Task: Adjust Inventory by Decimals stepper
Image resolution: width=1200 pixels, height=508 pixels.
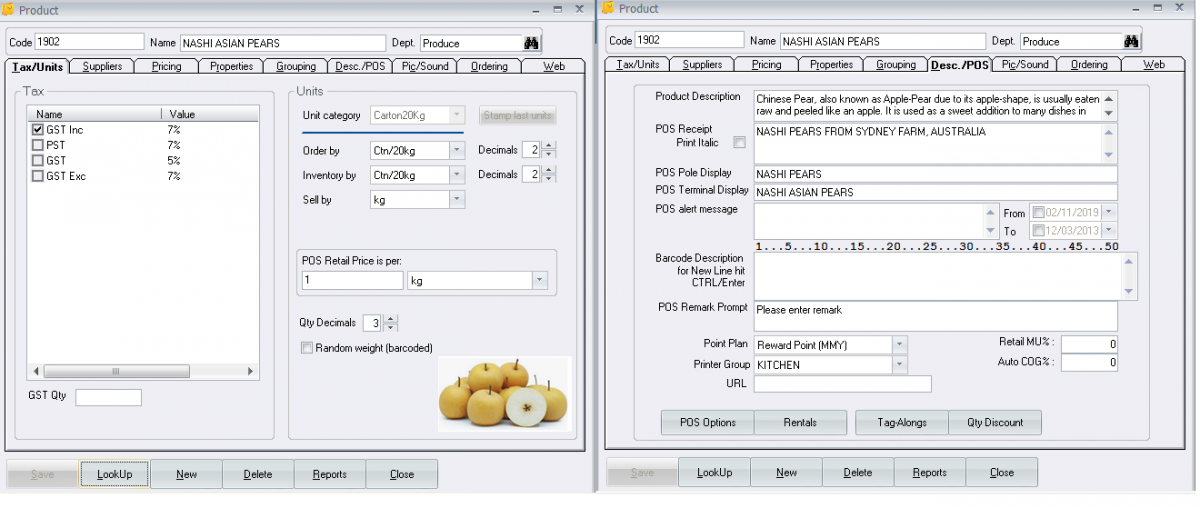Action: [549, 175]
